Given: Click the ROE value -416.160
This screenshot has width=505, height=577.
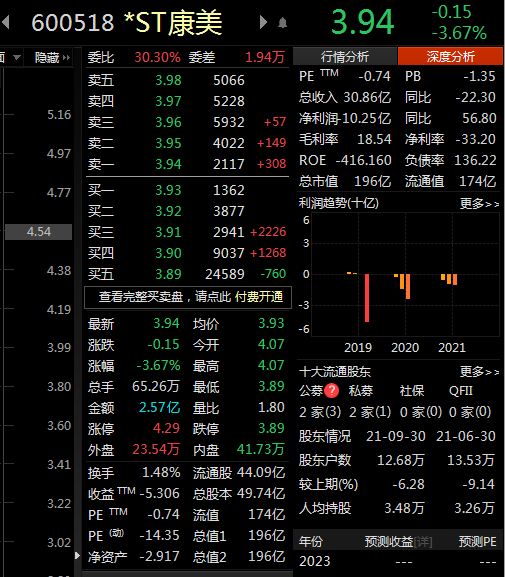Looking at the screenshot, I should (363, 160).
